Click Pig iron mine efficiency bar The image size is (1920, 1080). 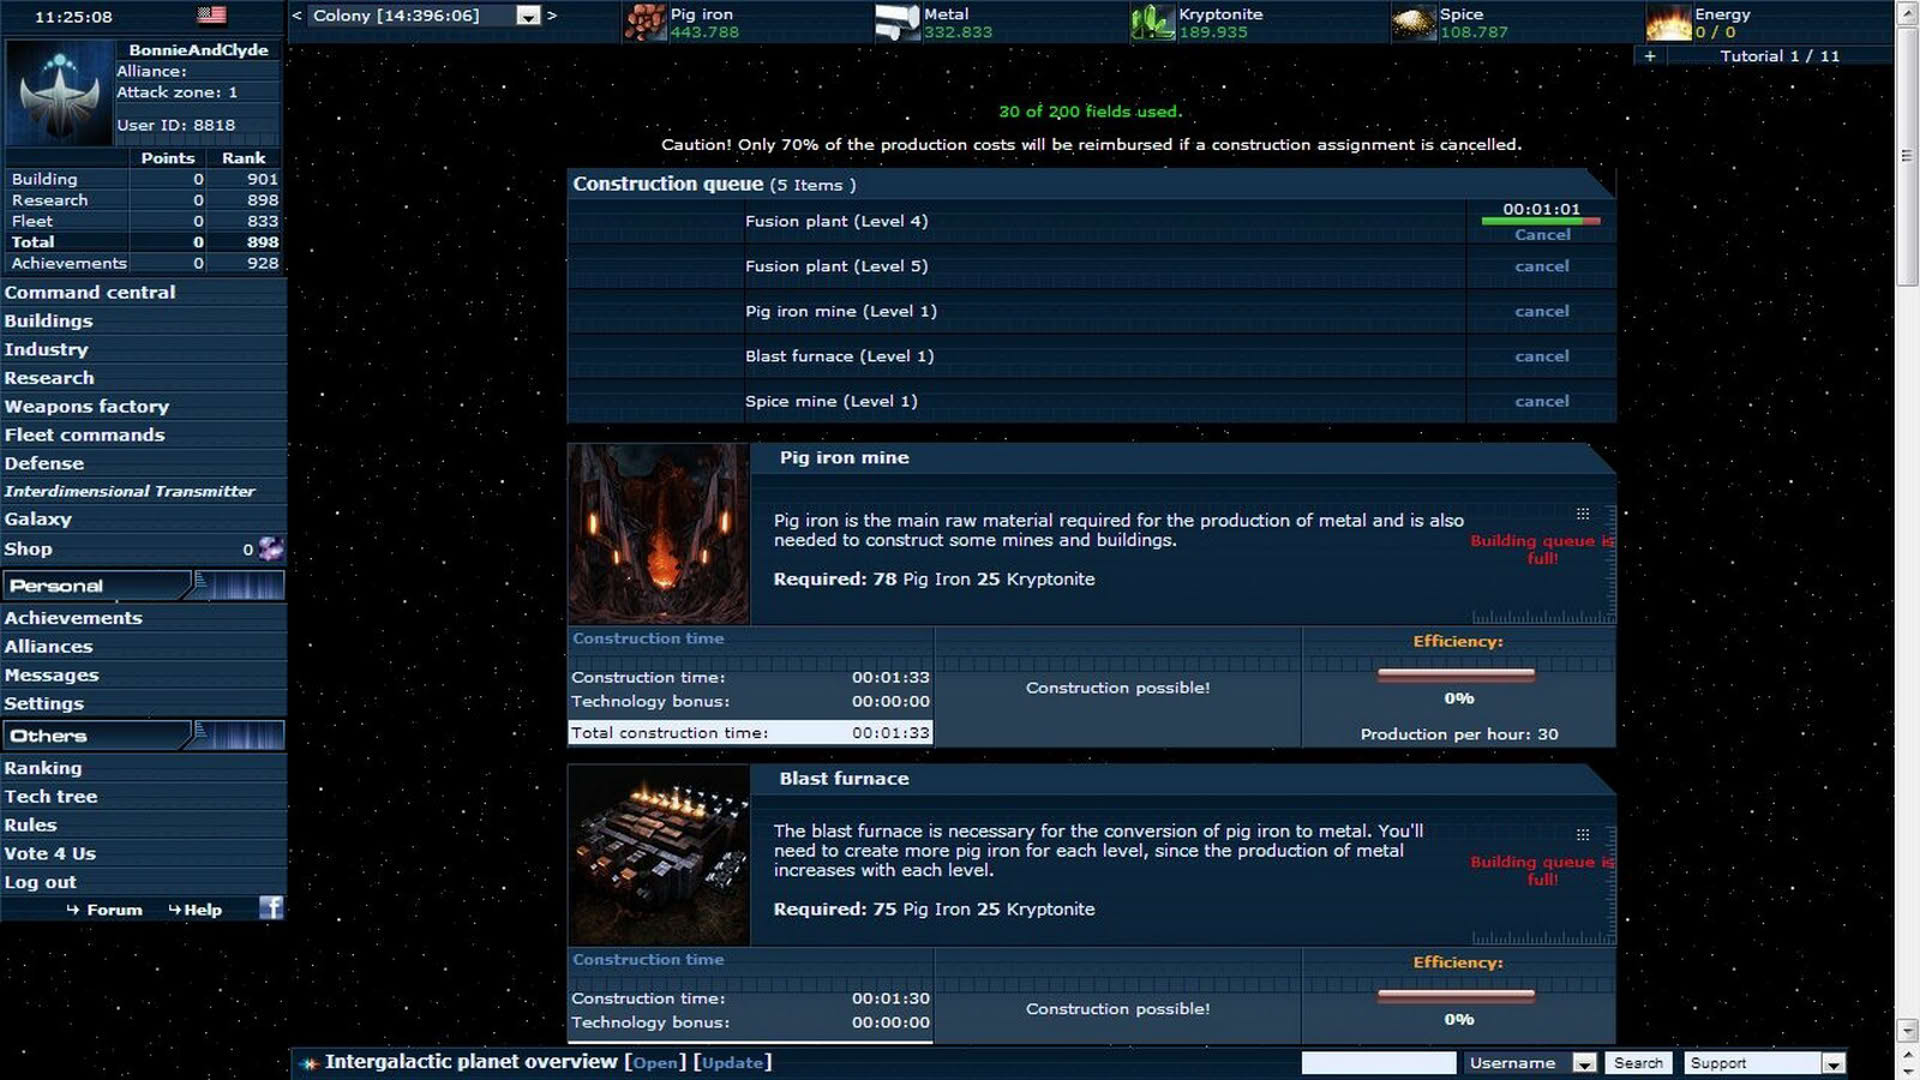1456,675
